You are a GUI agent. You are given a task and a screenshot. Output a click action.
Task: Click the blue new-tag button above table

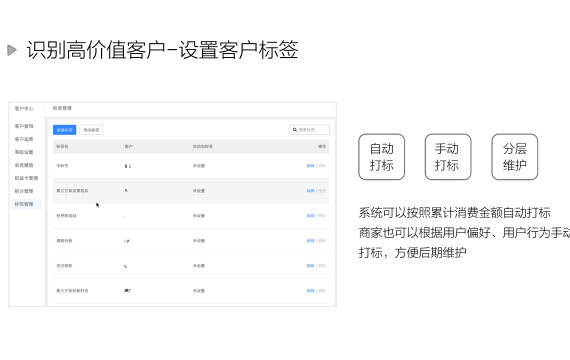coord(64,130)
